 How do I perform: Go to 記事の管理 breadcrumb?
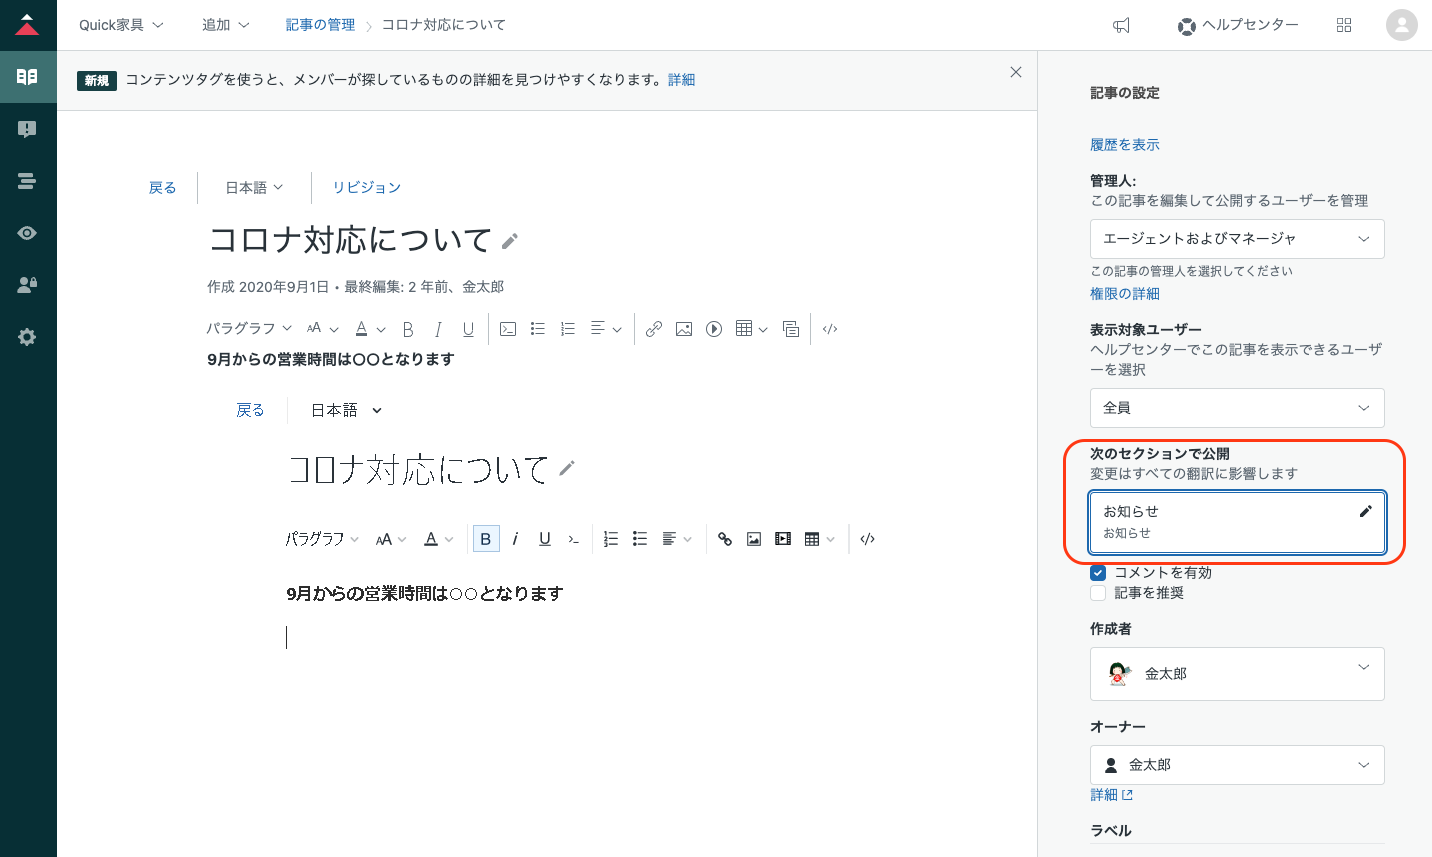pos(320,25)
